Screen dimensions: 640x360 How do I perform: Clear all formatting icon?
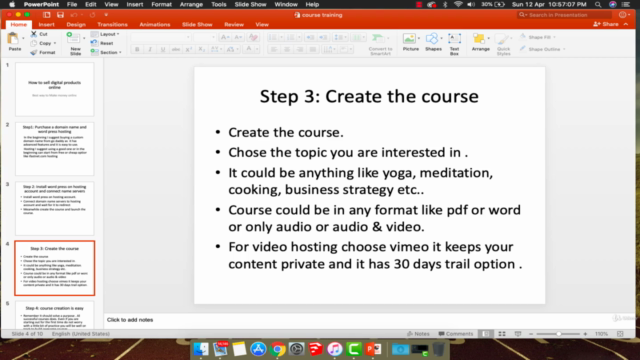pos(253,37)
